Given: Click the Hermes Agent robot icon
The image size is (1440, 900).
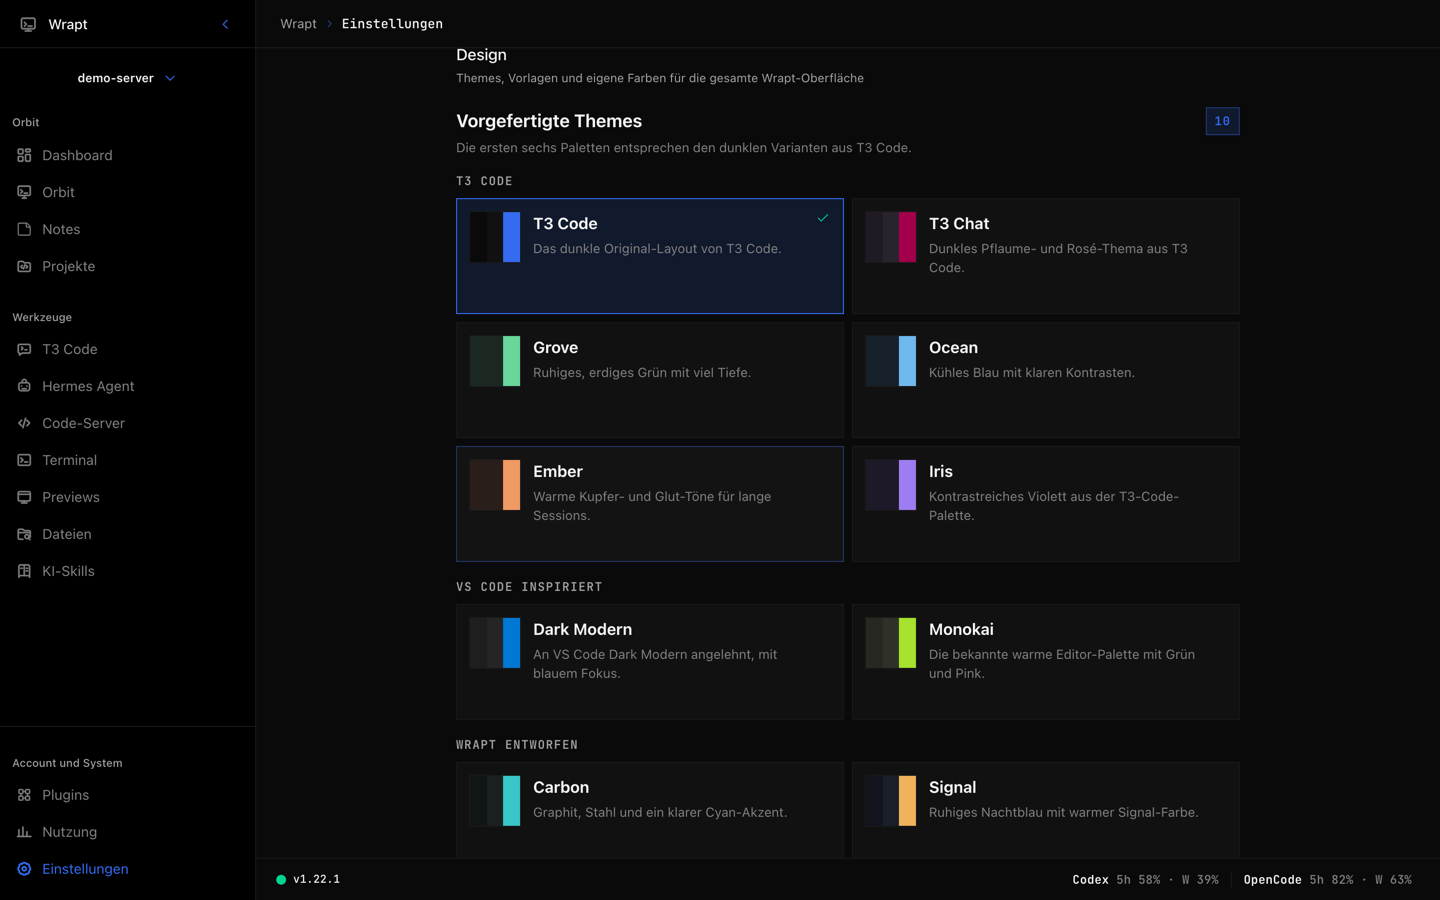Looking at the screenshot, I should (24, 386).
